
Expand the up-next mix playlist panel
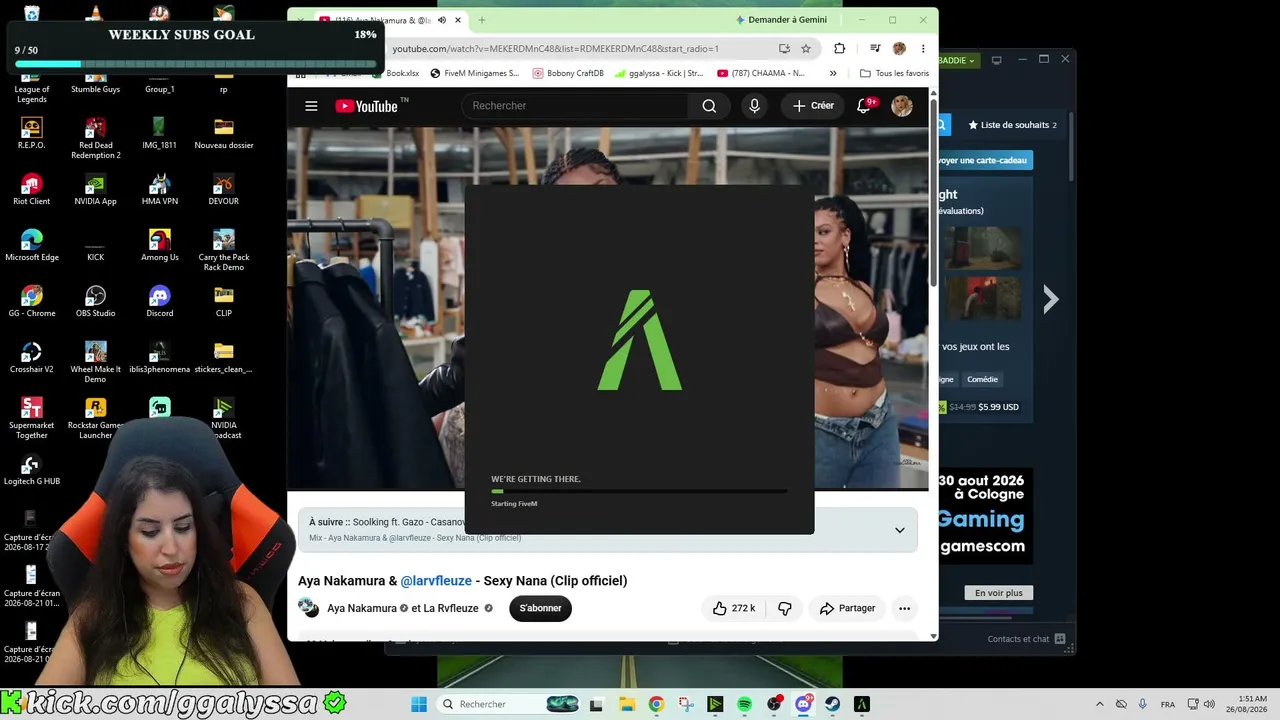tap(899, 530)
